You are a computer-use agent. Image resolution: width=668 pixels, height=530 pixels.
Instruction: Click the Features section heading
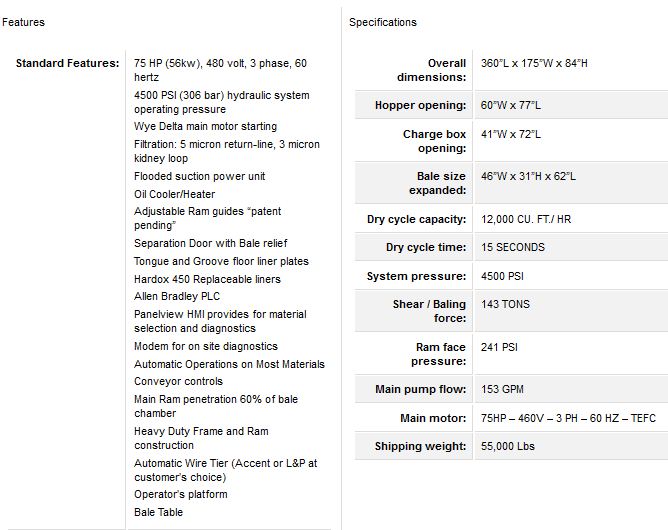23,22
